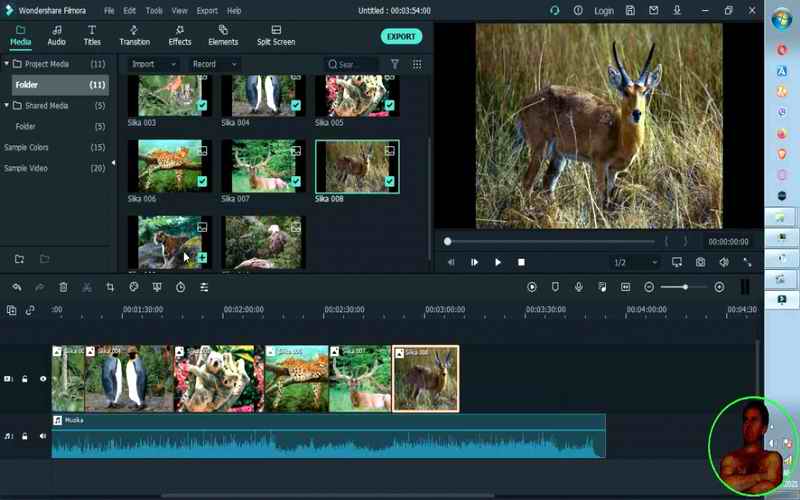
Task: Mute the audio track speaker icon
Action: coord(43,436)
